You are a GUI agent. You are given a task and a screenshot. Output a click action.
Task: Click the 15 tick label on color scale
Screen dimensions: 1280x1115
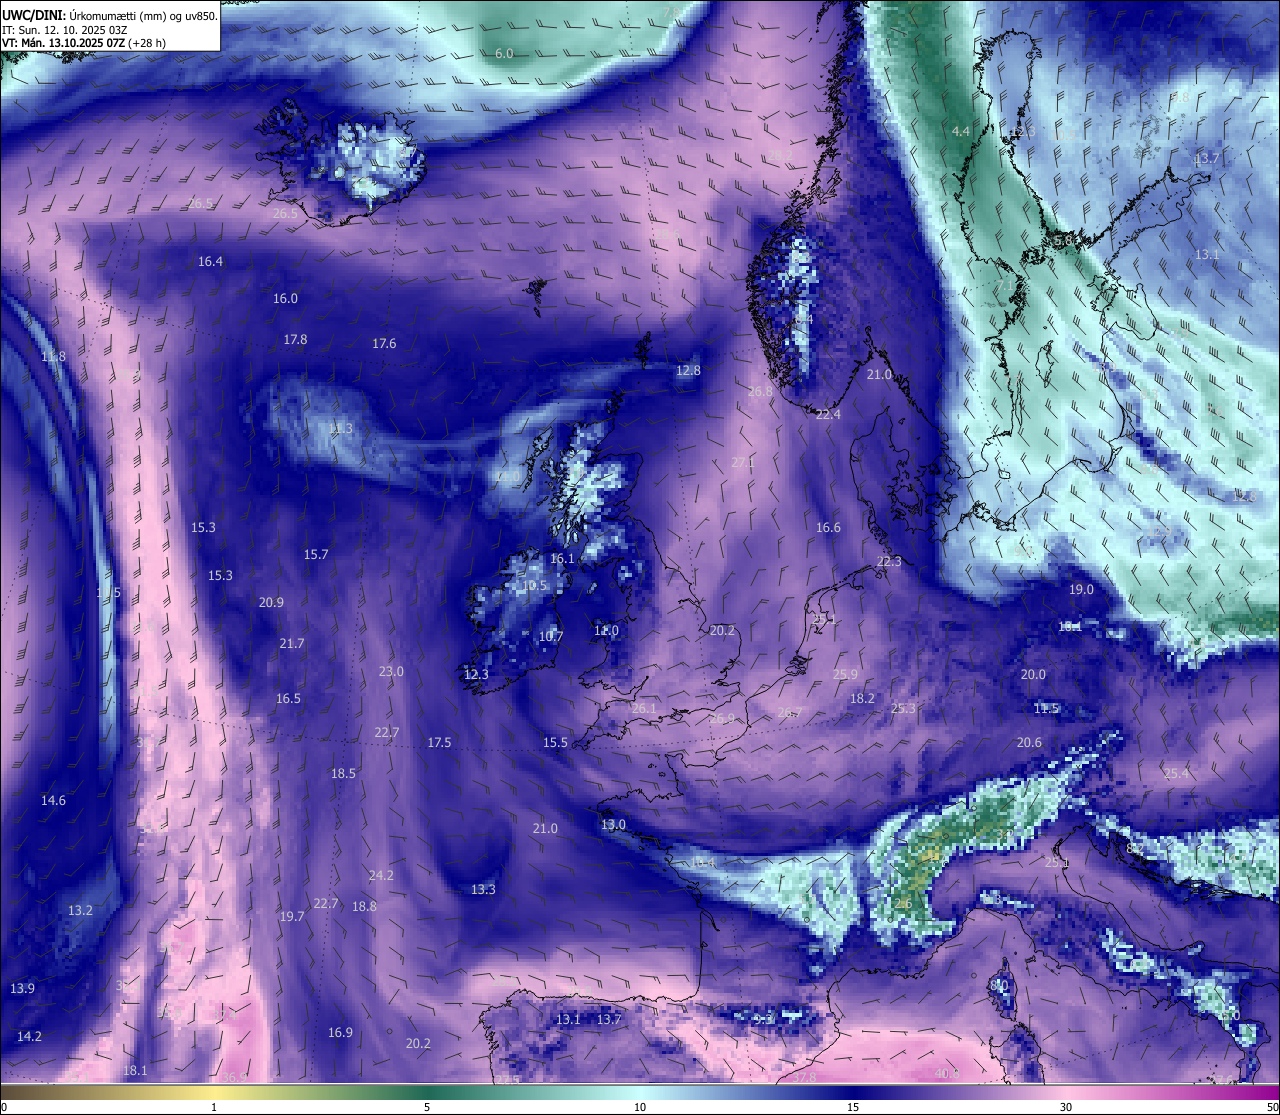853,1107
